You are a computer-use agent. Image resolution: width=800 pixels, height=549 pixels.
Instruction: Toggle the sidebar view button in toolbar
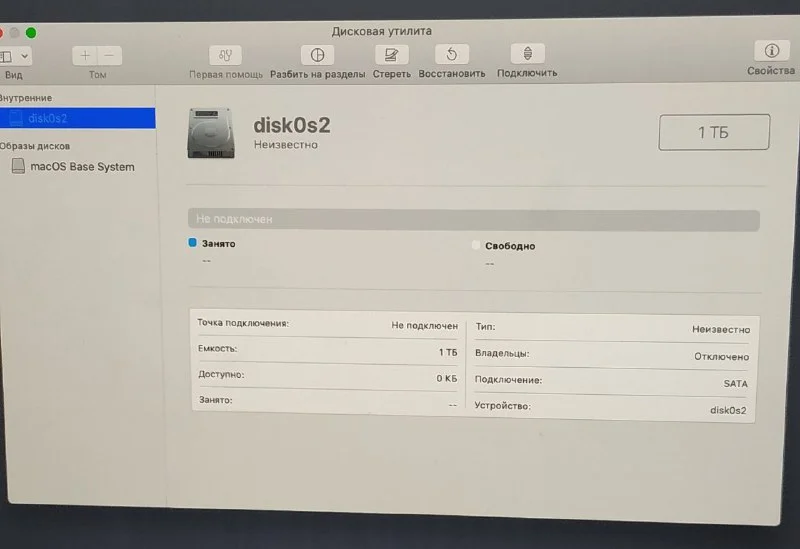pos(5,57)
